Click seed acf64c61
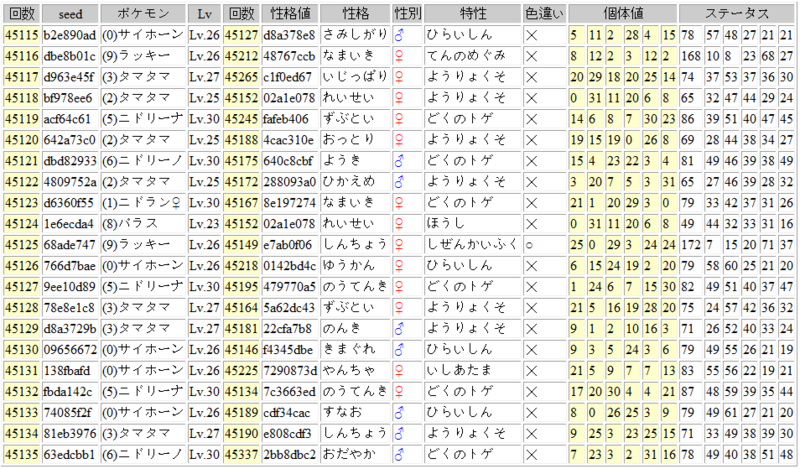Viewport: 800px width, 469px height. (67, 119)
